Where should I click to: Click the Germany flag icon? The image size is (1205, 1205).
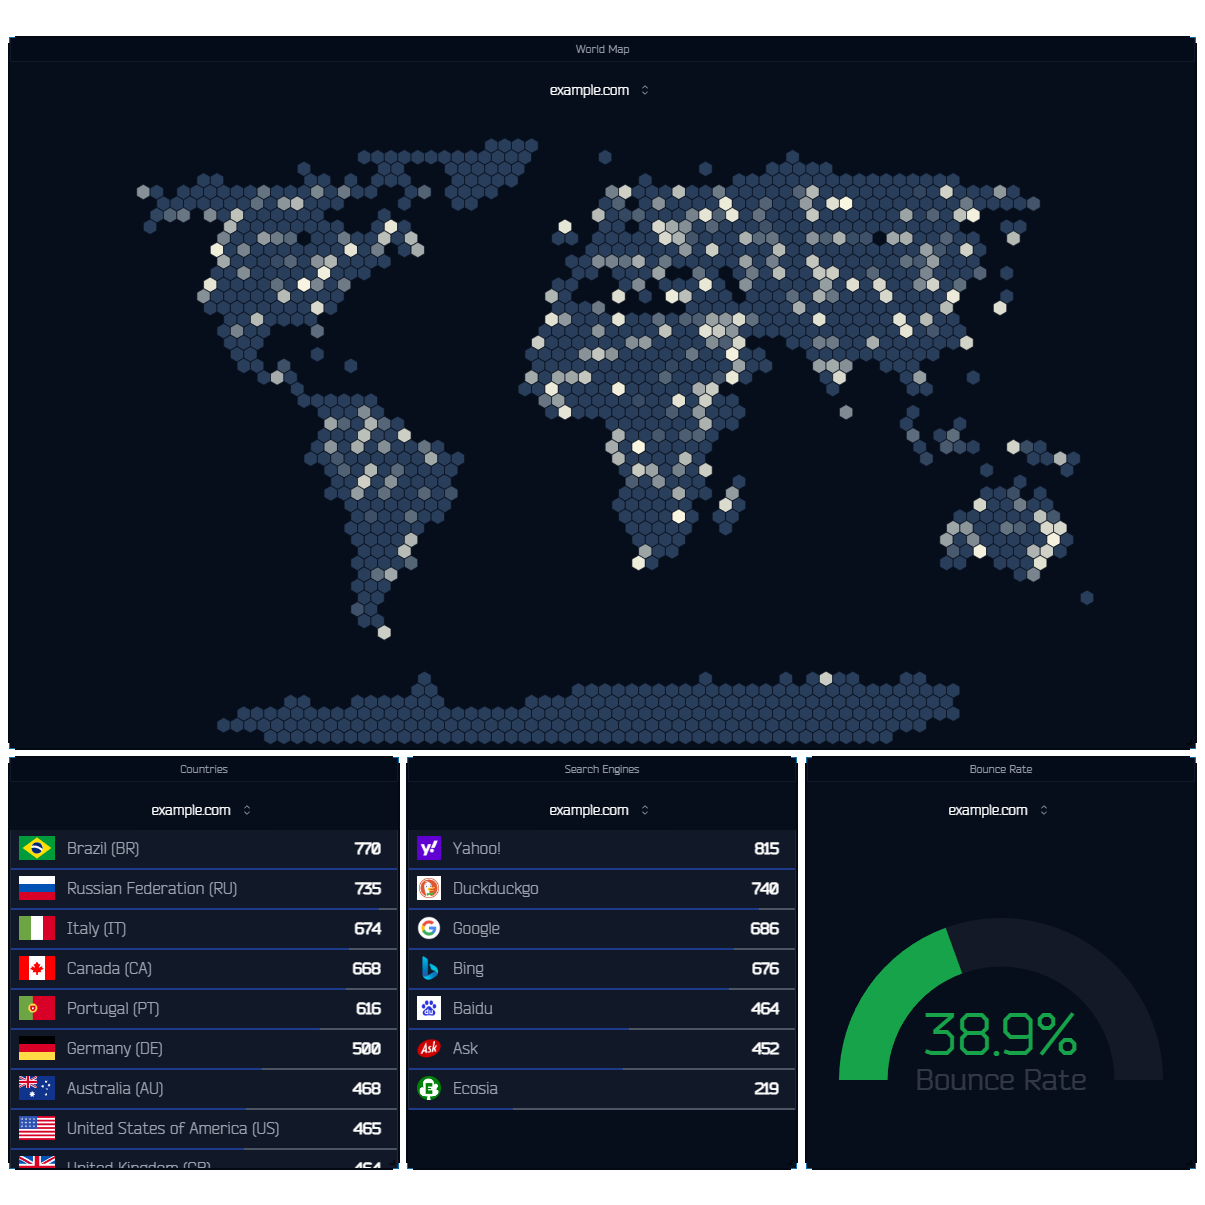pyautogui.click(x=37, y=1048)
